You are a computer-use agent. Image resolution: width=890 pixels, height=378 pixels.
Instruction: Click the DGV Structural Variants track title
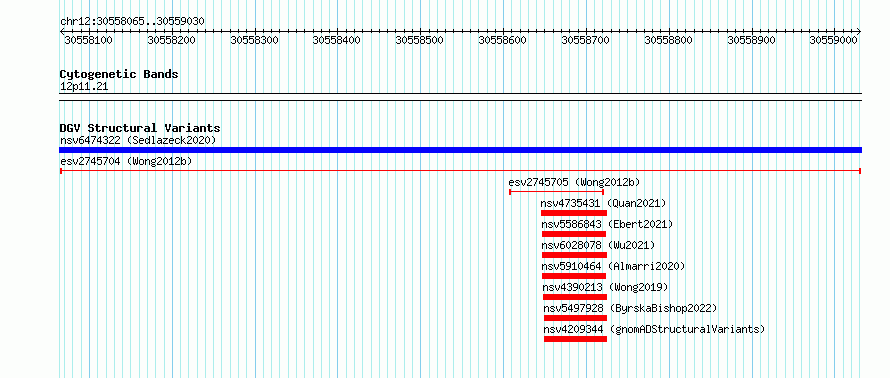pyautogui.click(x=140, y=128)
